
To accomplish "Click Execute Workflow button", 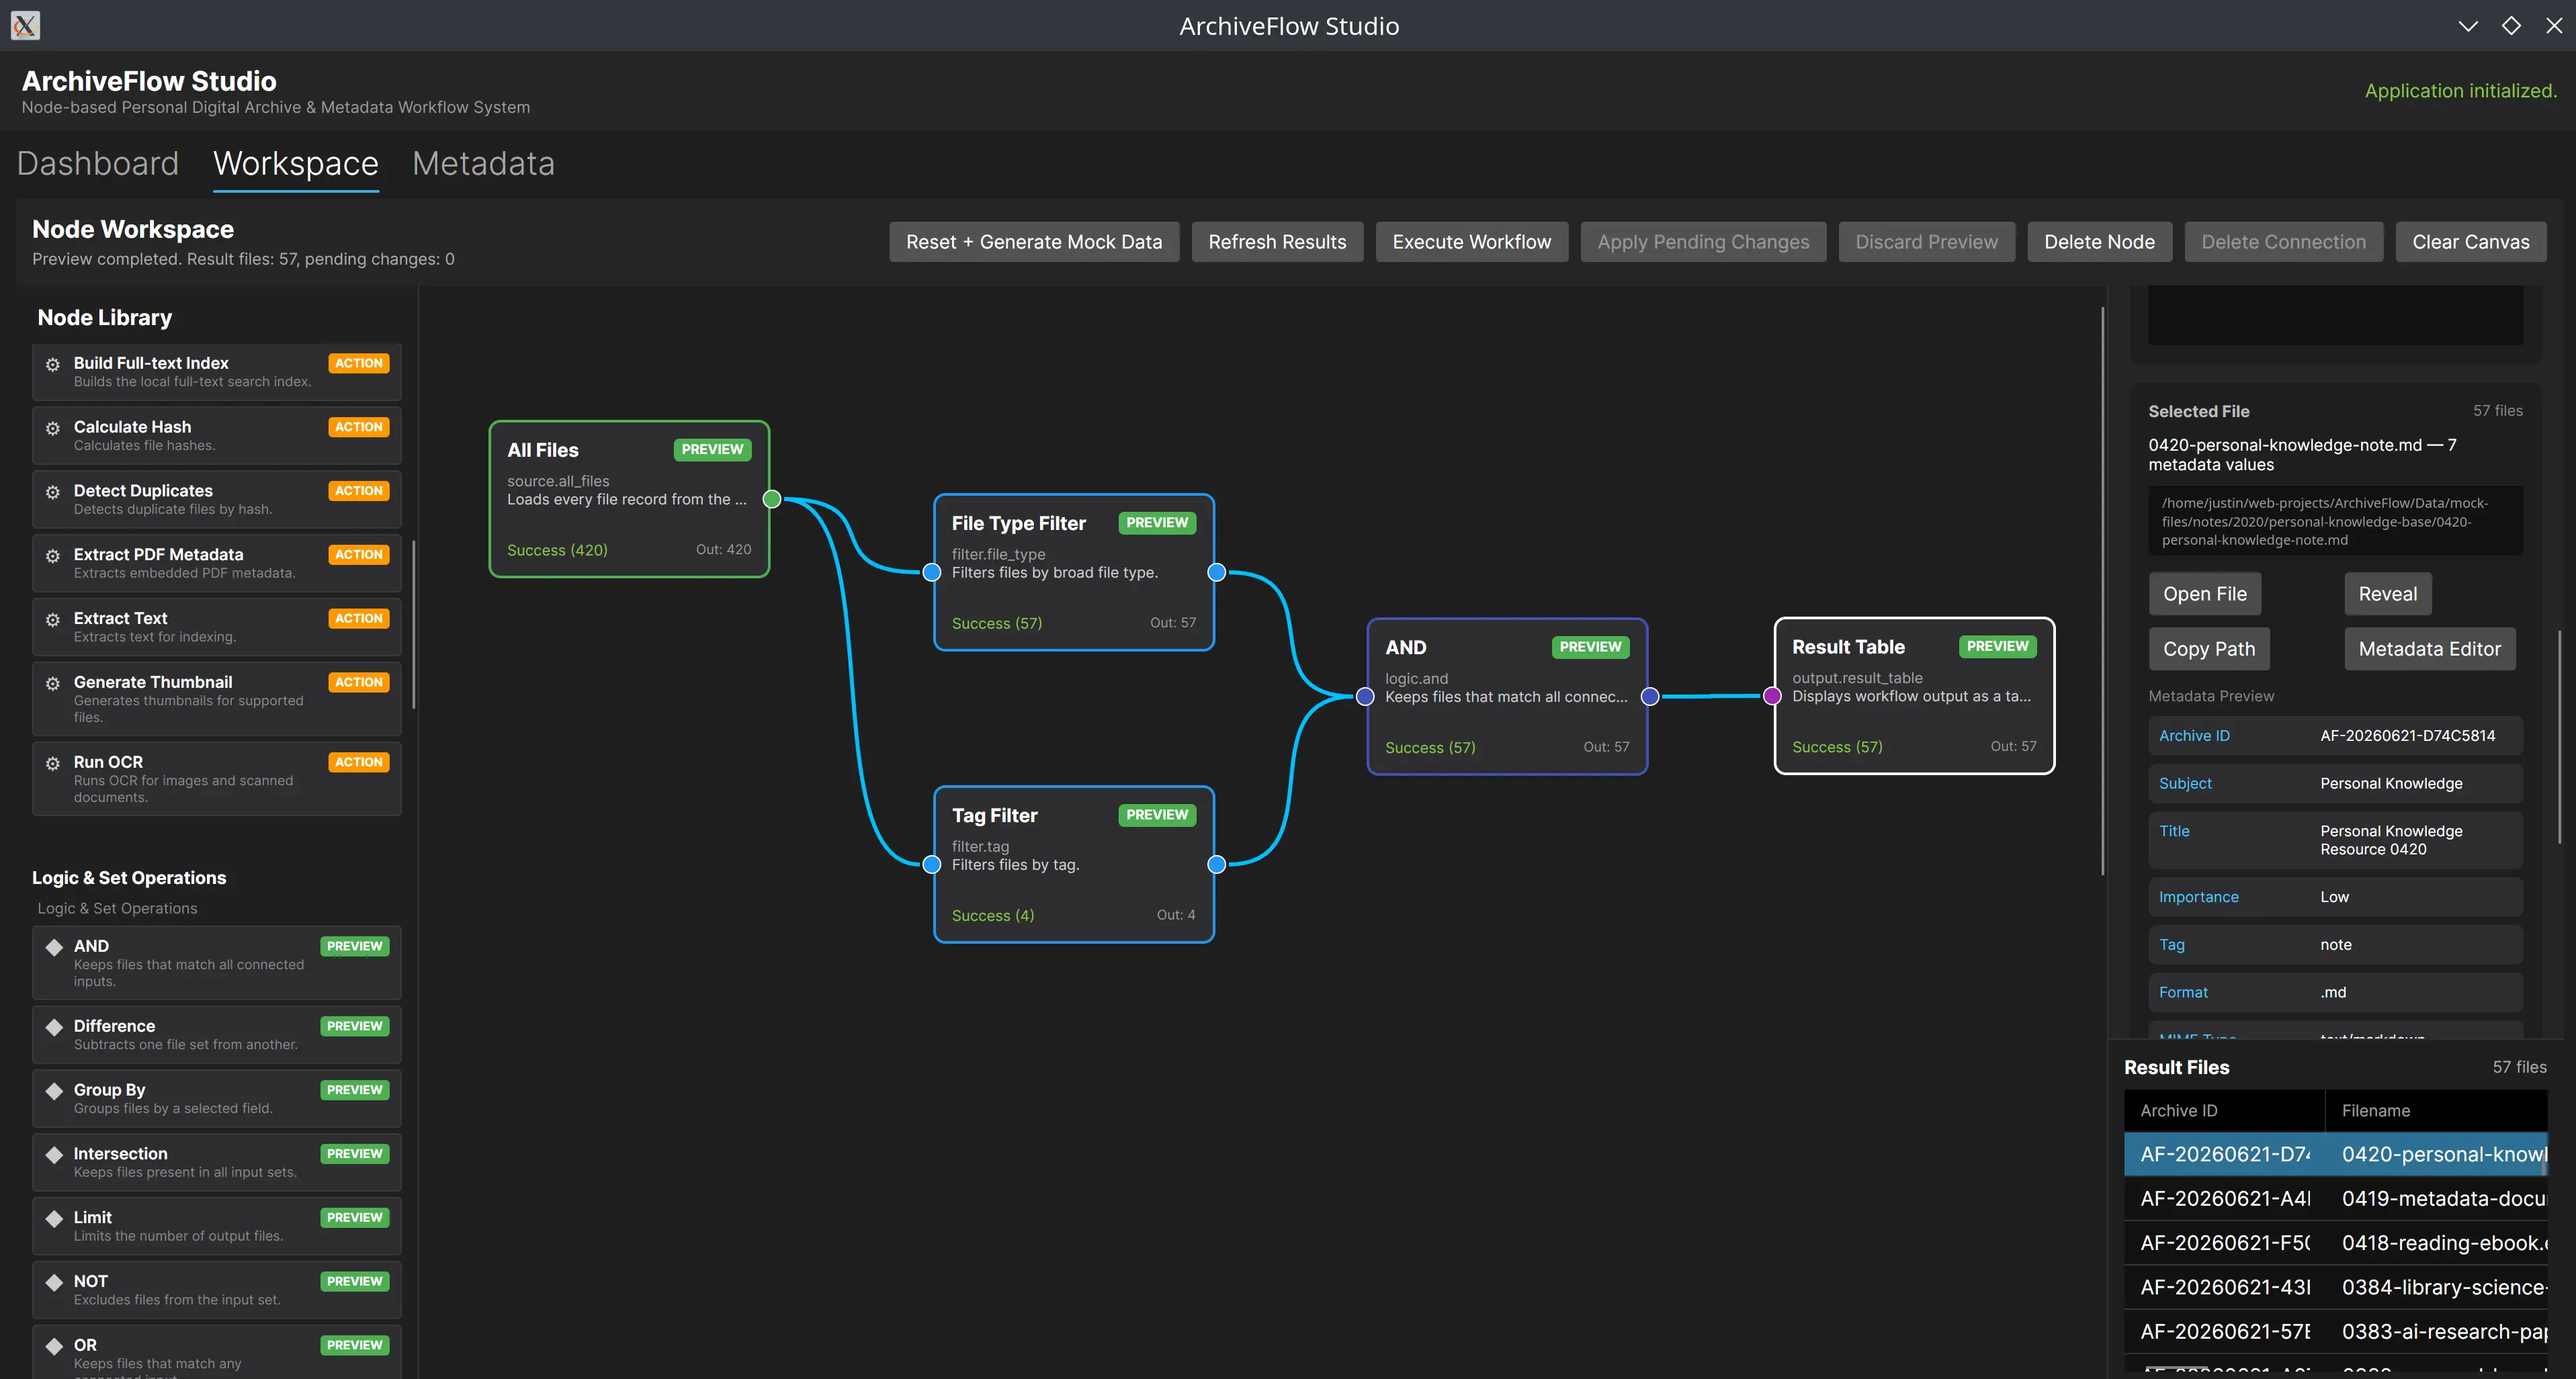I will [1471, 242].
